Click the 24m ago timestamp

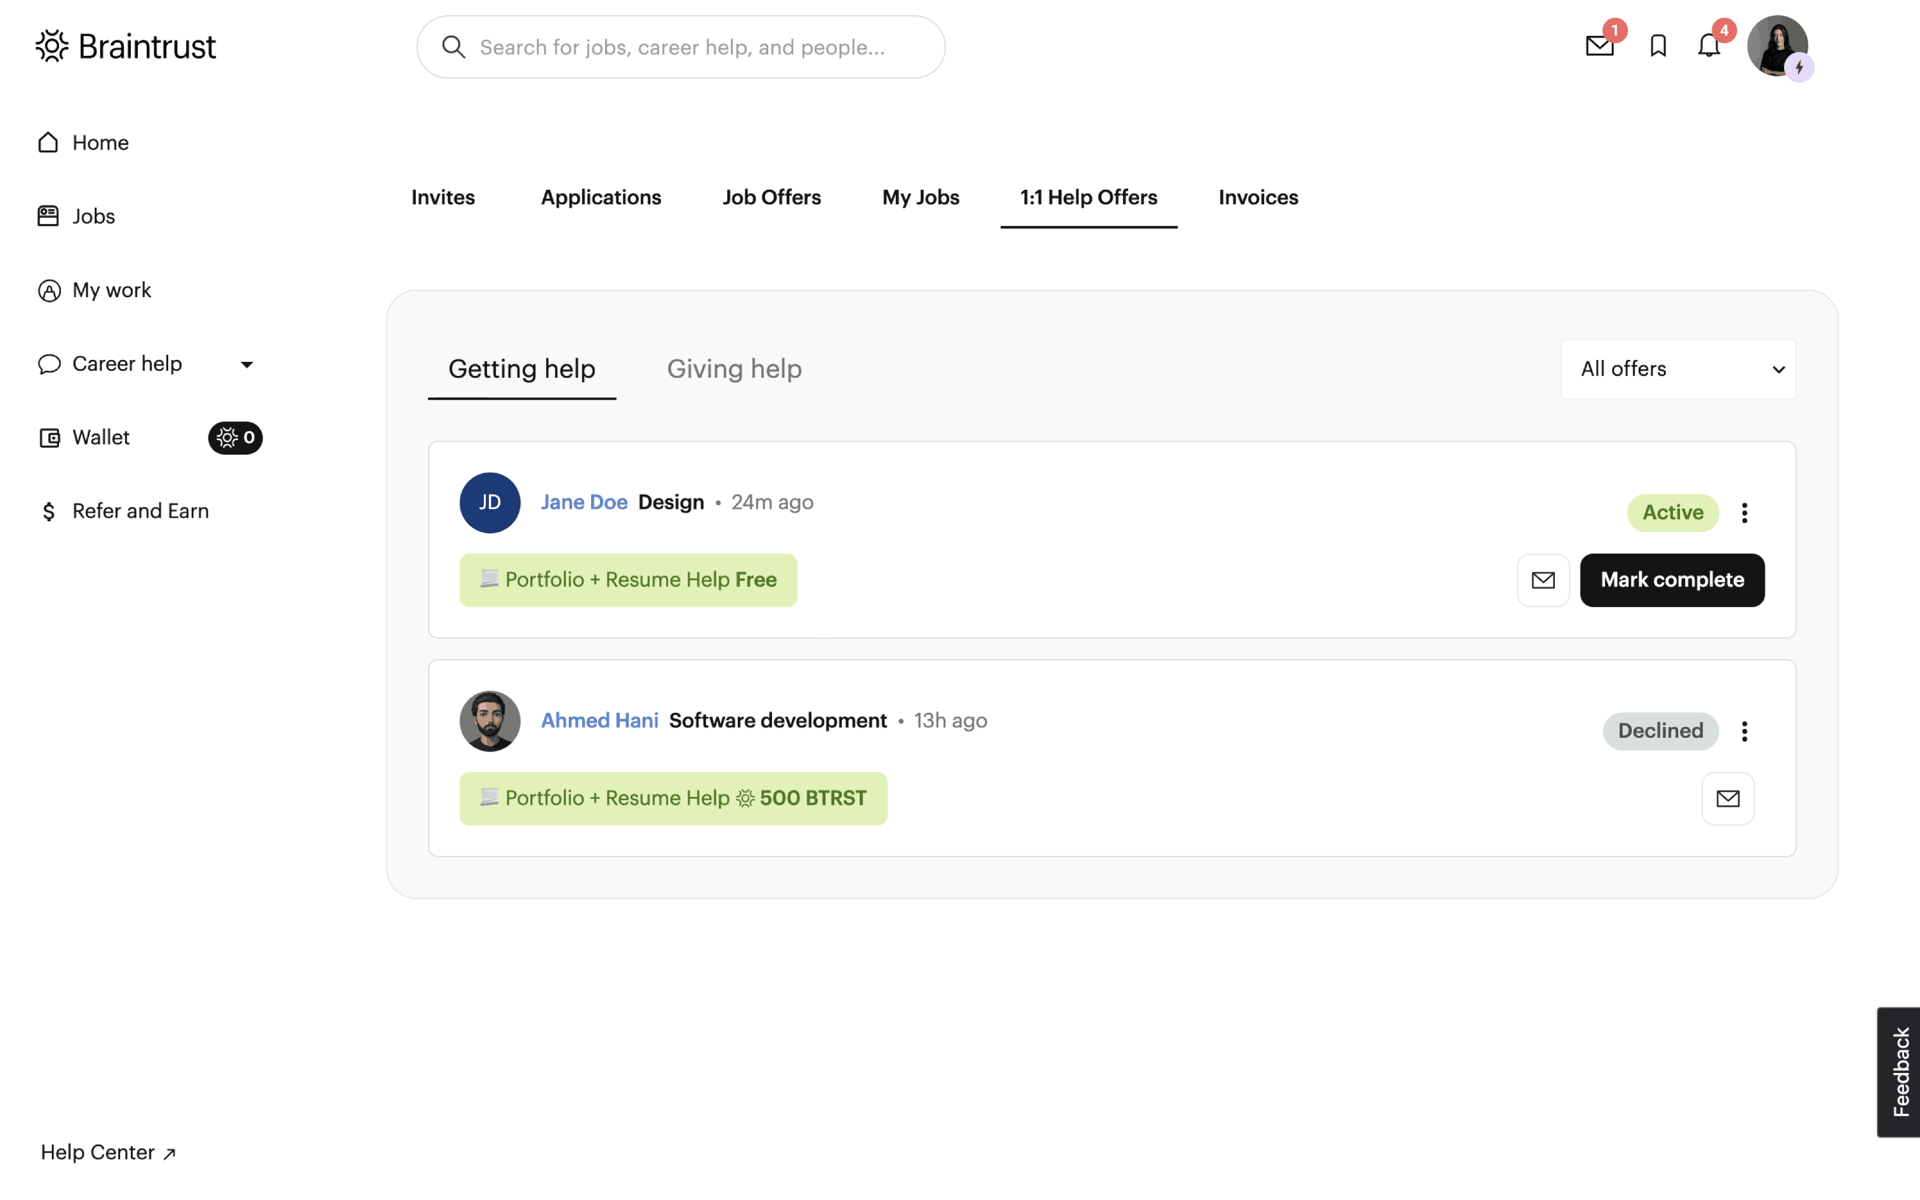point(772,502)
